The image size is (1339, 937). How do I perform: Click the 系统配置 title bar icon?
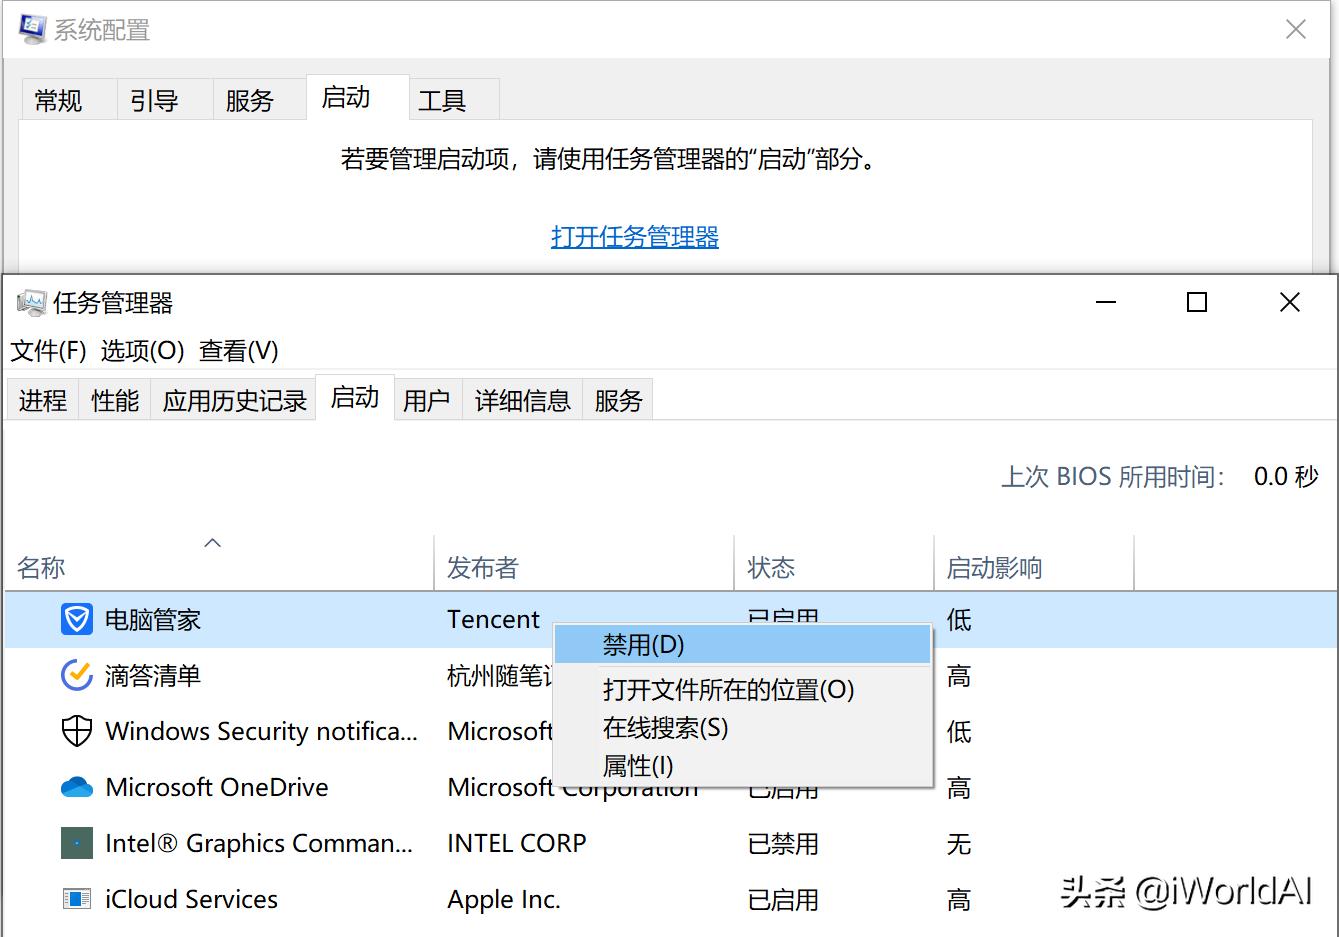pos(31,30)
